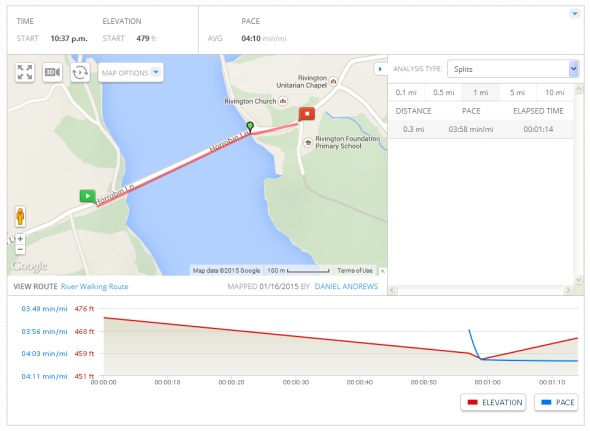Click the splits table scroll down arrow
This screenshot has height=431, width=590.
pyautogui.click(x=578, y=279)
